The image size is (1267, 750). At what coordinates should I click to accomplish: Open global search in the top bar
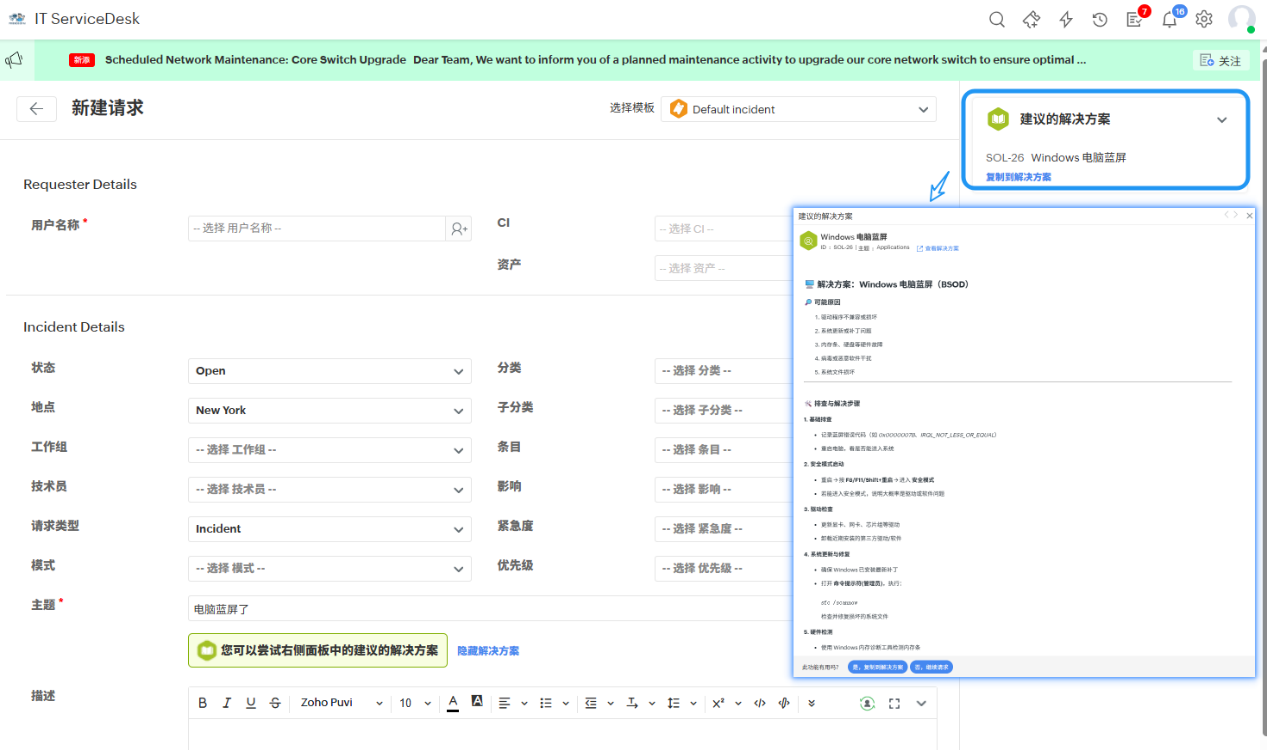[996, 19]
